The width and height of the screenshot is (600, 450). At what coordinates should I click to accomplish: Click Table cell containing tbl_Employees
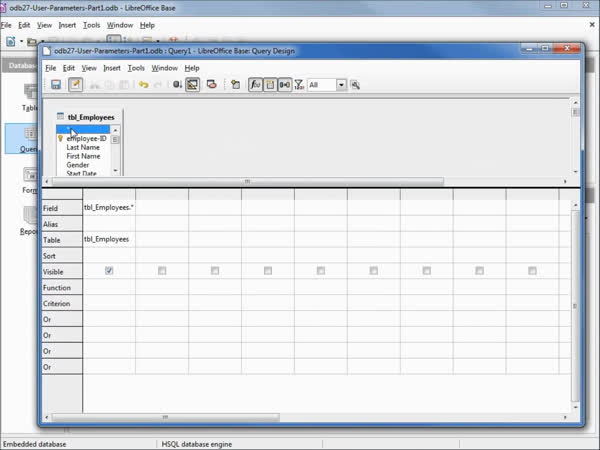coord(109,239)
